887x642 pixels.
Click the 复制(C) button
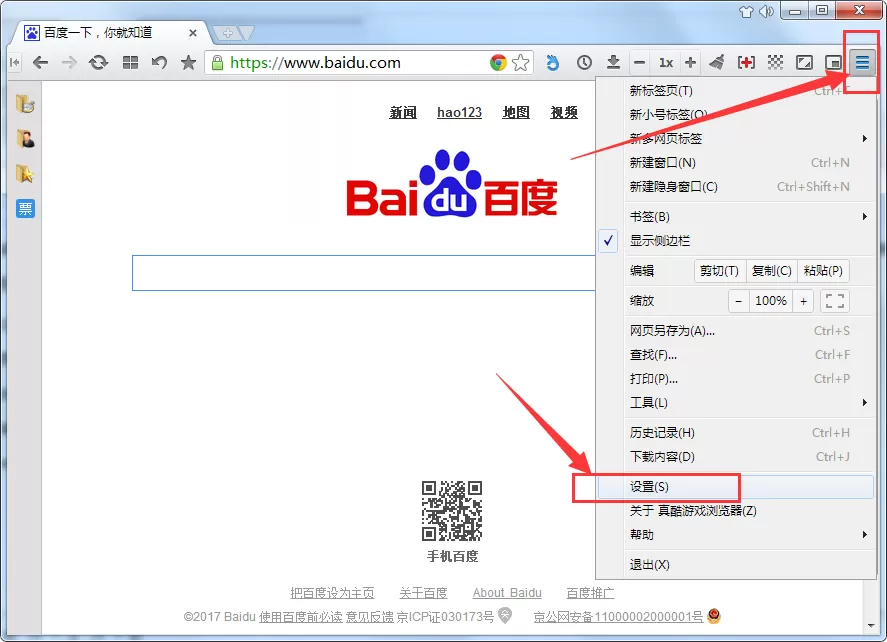(x=772, y=271)
